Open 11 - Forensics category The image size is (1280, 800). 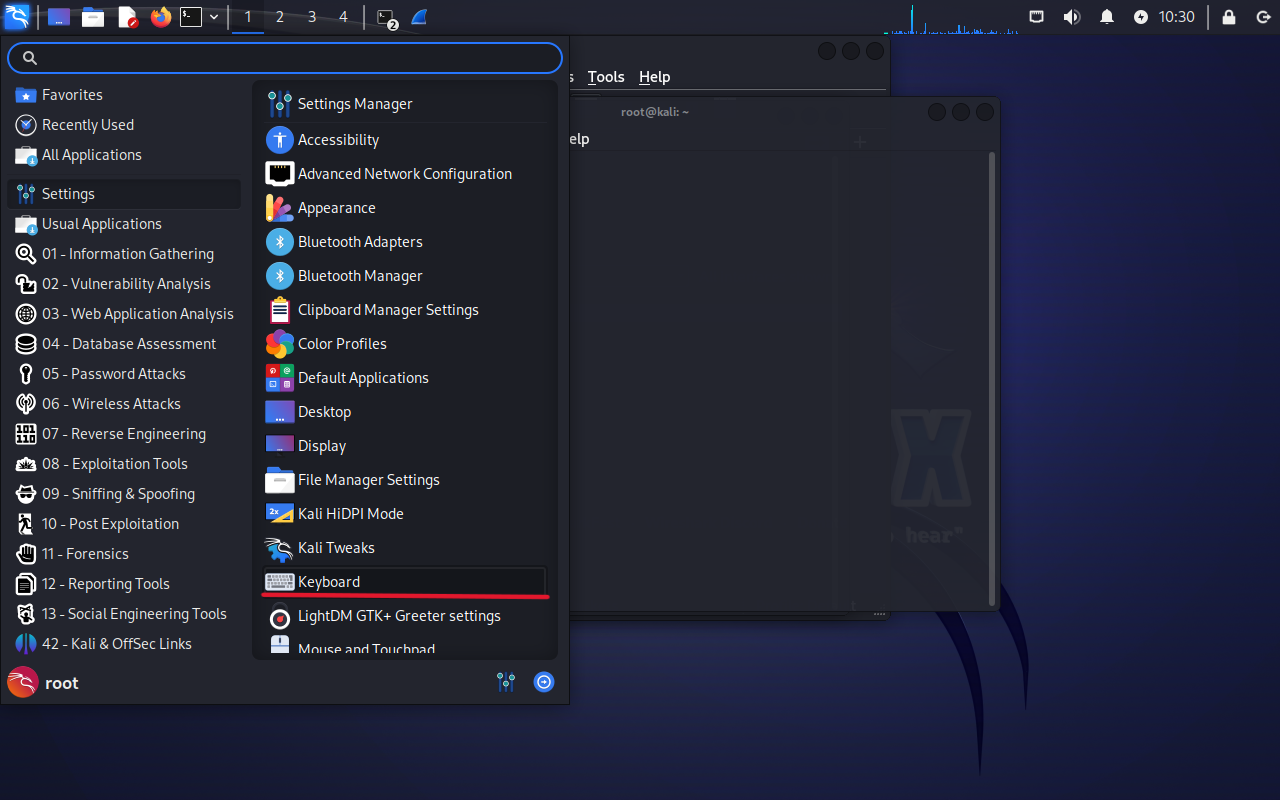coord(124,554)
